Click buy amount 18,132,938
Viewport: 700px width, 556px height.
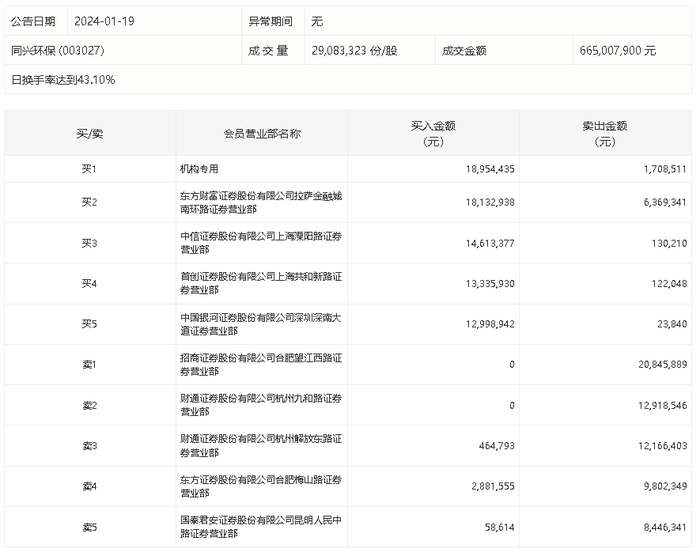click(490, 202)
